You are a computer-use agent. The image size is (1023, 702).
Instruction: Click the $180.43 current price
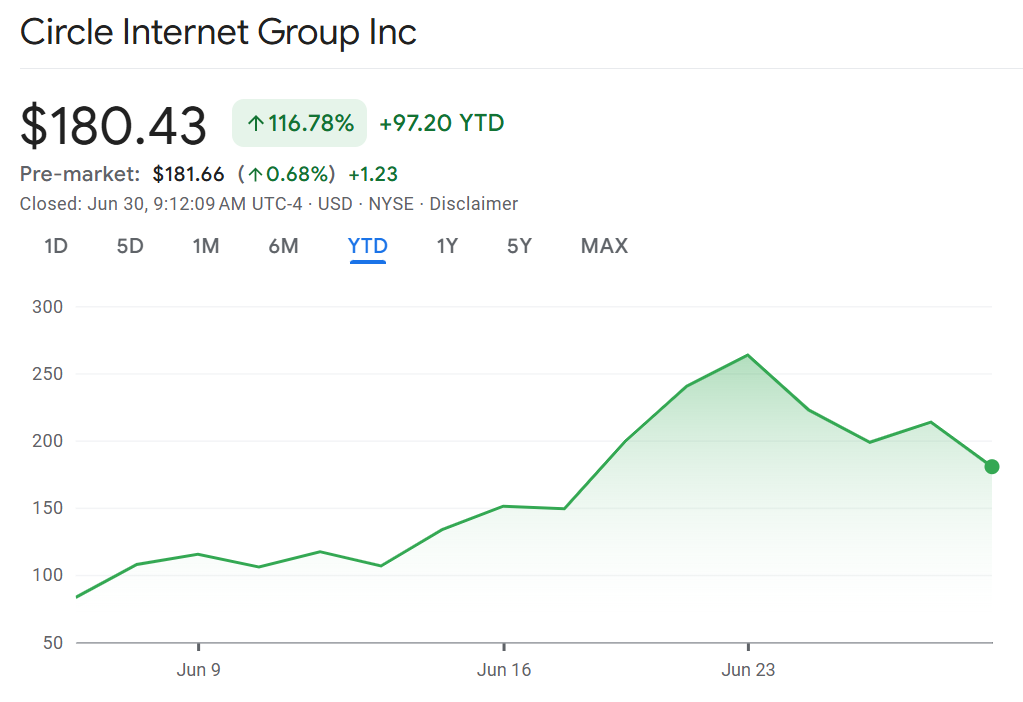[x=113, y=126]
